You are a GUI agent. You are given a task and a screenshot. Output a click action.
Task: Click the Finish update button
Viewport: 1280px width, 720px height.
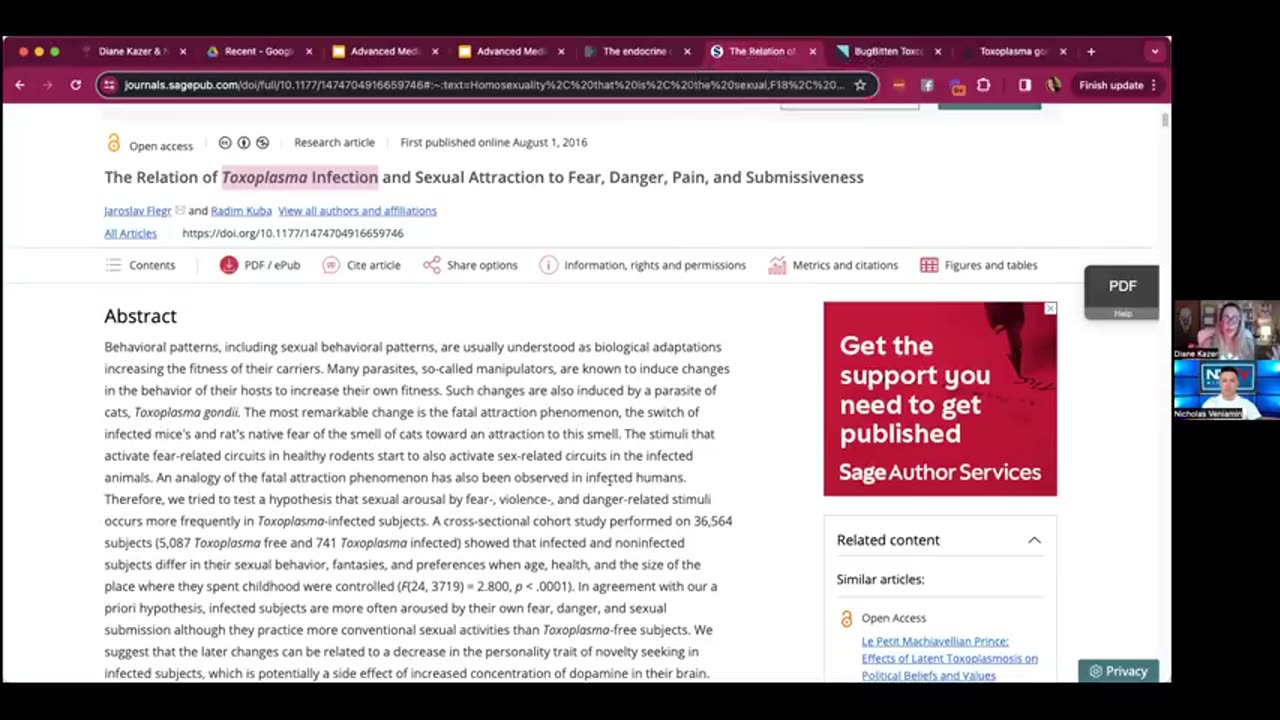[x=1110, y=85]
